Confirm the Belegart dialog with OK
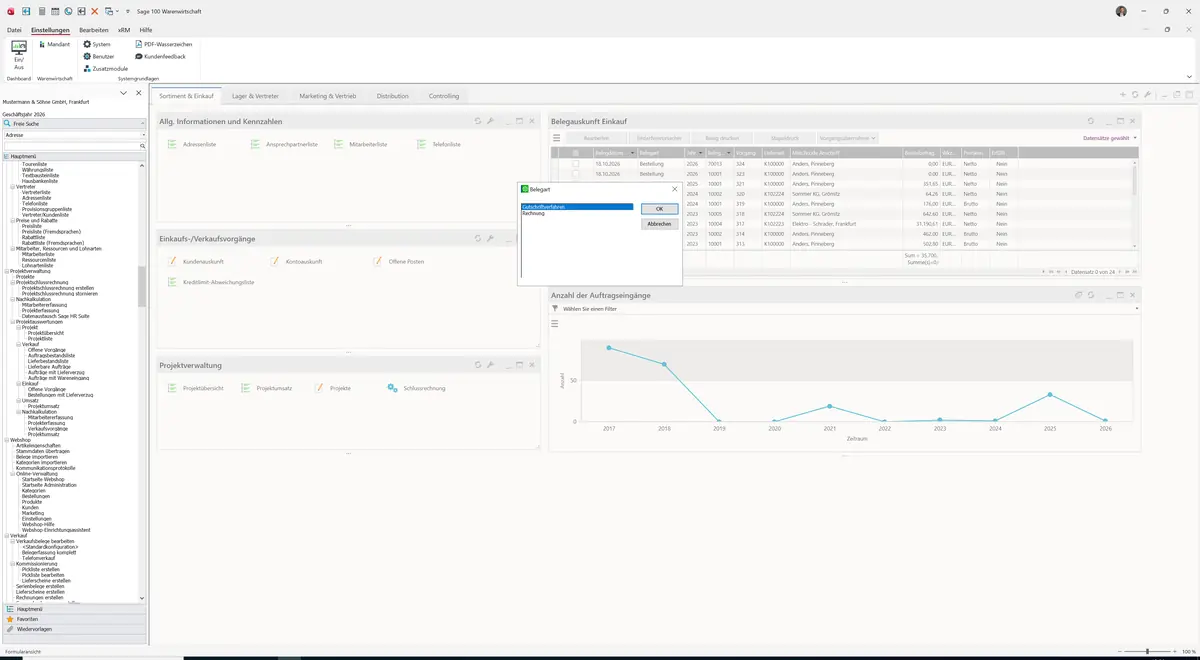This screenshot has width=1200, height=660. tap(659, 209)
